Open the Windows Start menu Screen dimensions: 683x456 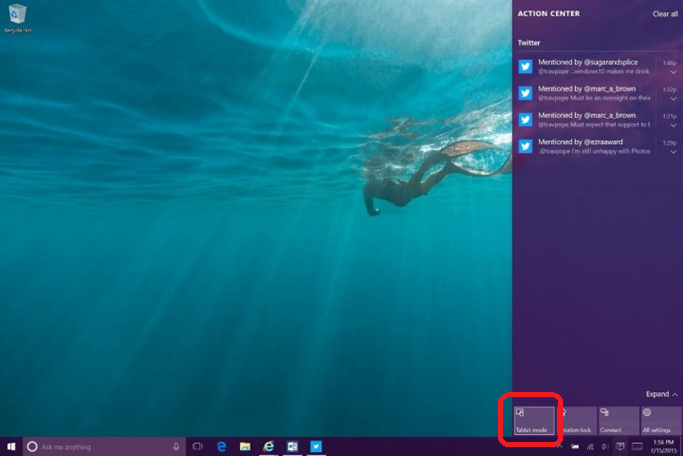click(11, 447)
